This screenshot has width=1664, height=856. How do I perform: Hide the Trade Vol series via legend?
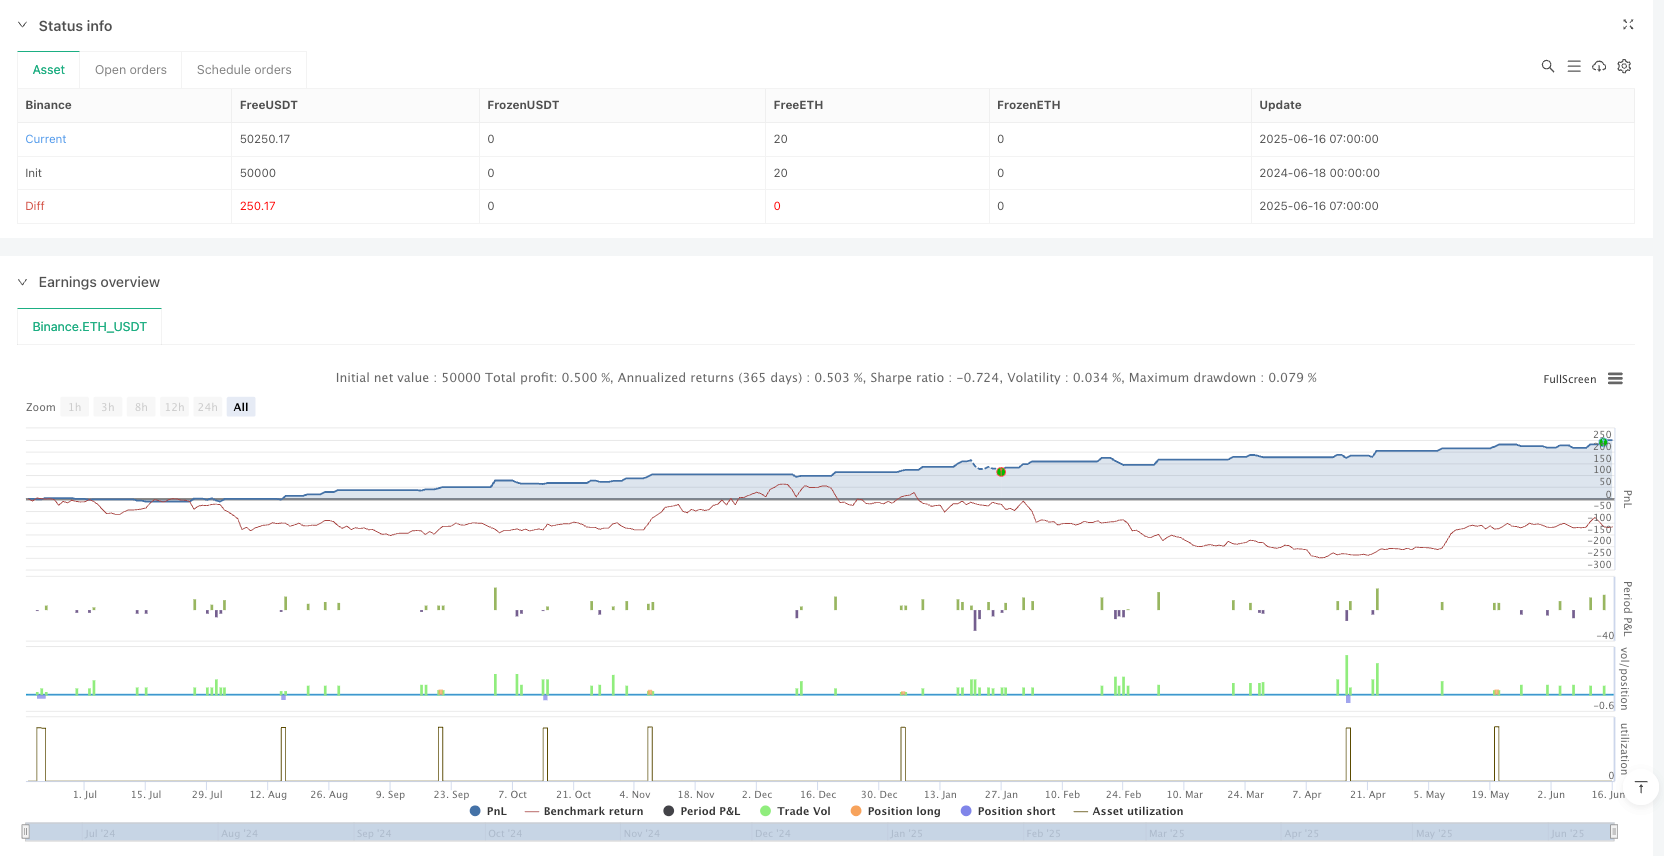795,811
